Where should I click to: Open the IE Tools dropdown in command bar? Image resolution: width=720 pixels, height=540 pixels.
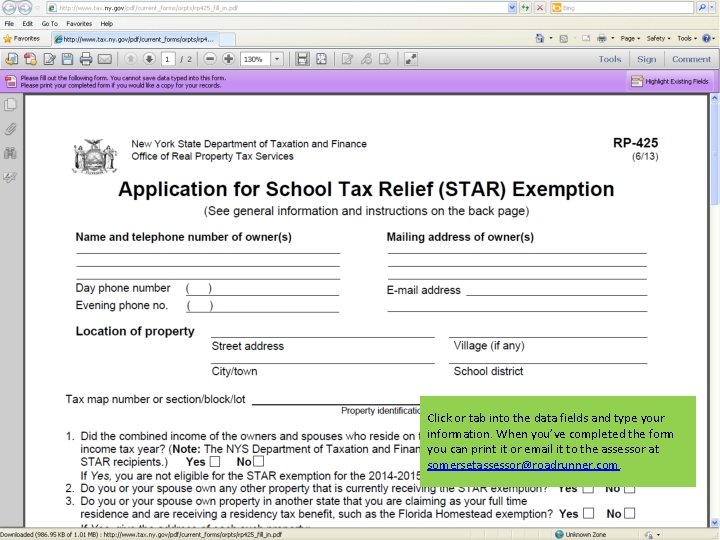coord(687,39)
